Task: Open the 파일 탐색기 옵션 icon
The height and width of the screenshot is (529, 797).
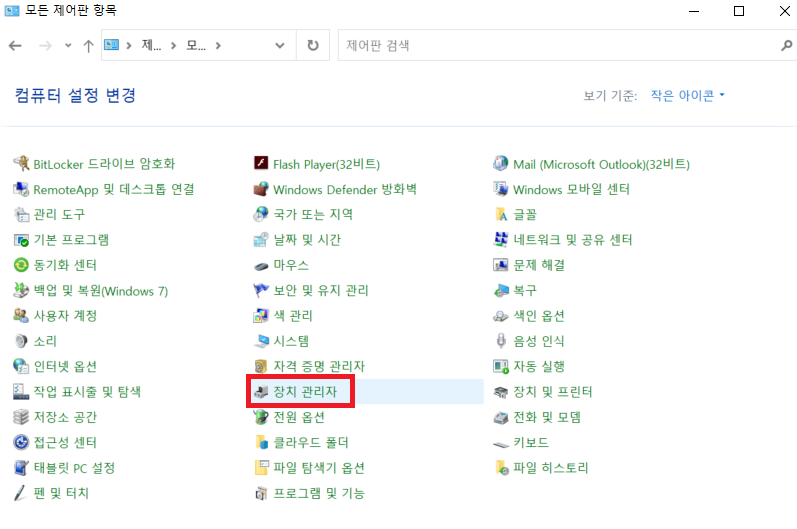Action: [x=261, y=468]
